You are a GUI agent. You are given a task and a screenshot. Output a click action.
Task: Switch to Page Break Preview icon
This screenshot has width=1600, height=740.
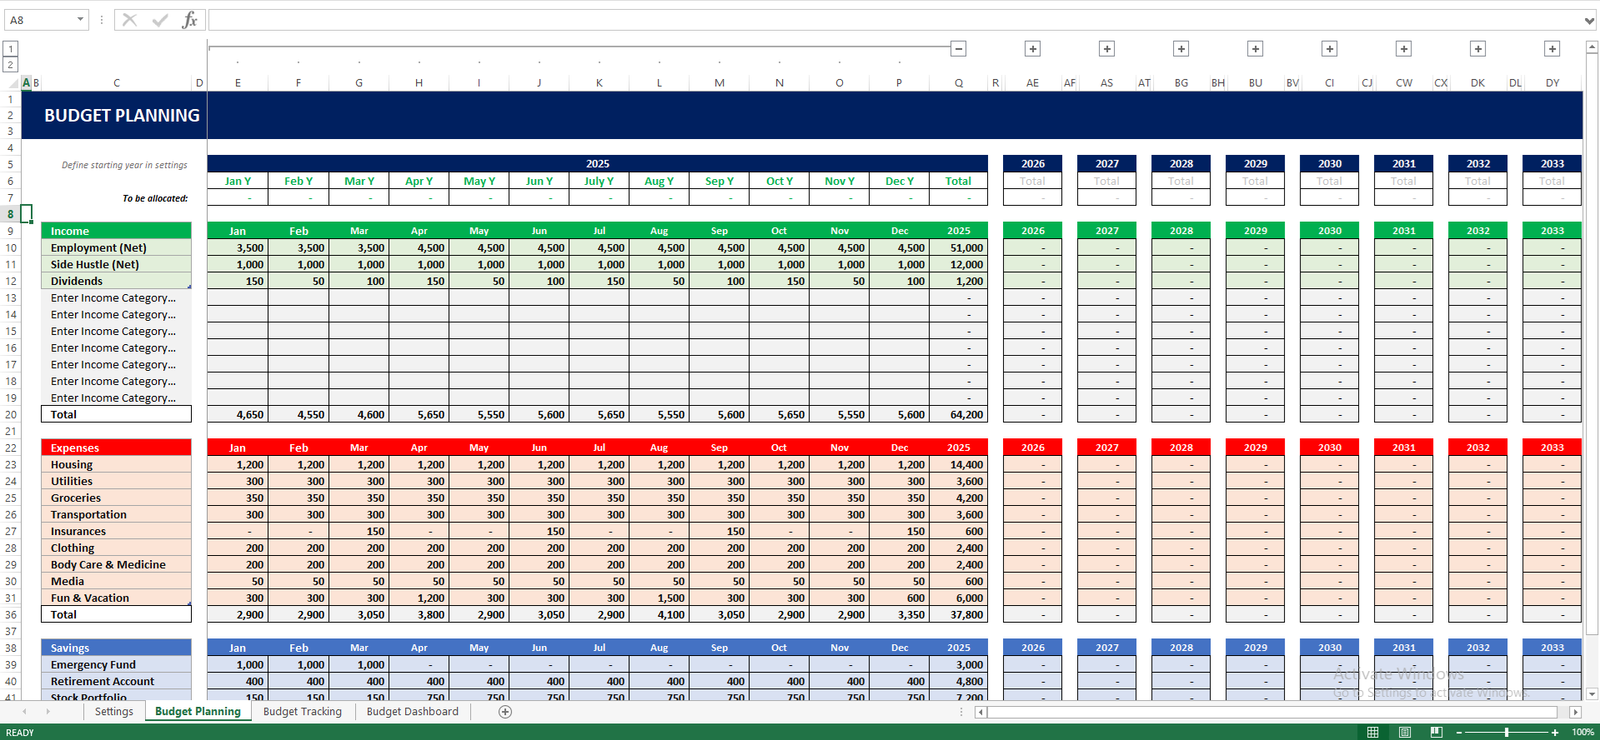point(1436,732)
